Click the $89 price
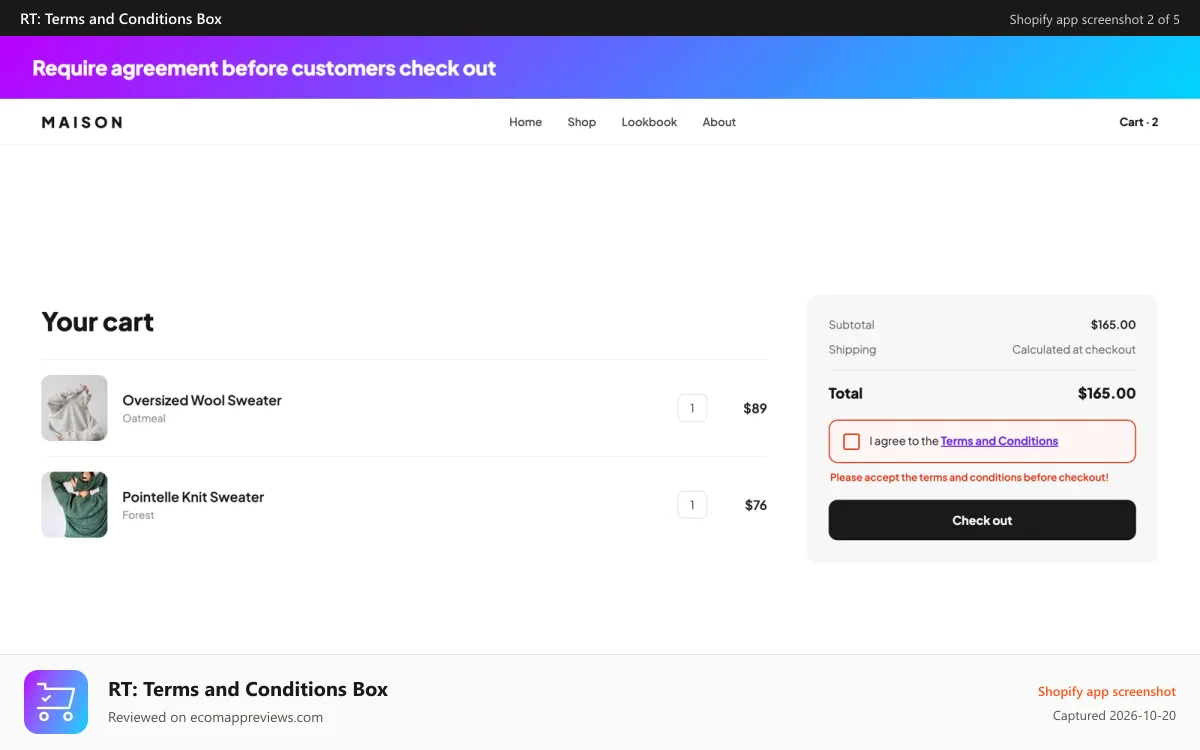Screen dimensions: 1200x750 [755, 408]
